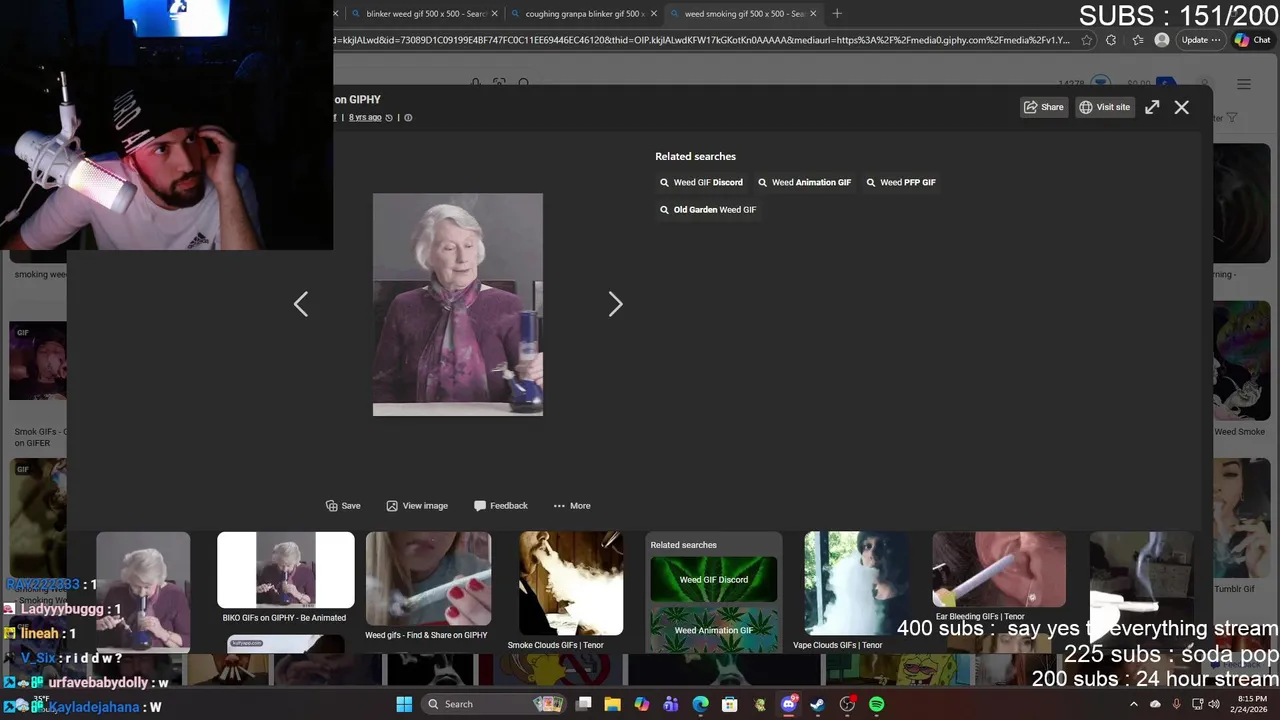Open Discord from taskbar
Screen dimensions: 1280x720
(789, 704)
